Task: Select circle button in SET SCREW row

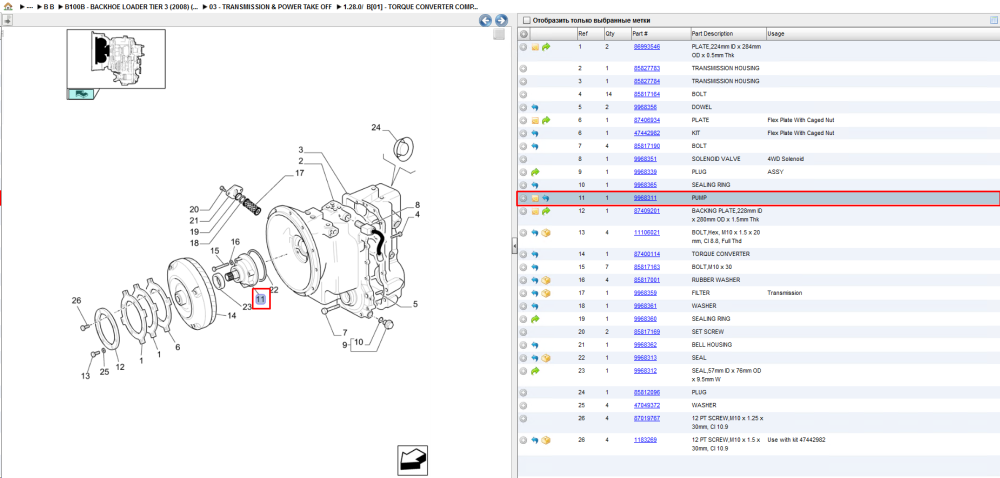Action: [x=523, y=332]
